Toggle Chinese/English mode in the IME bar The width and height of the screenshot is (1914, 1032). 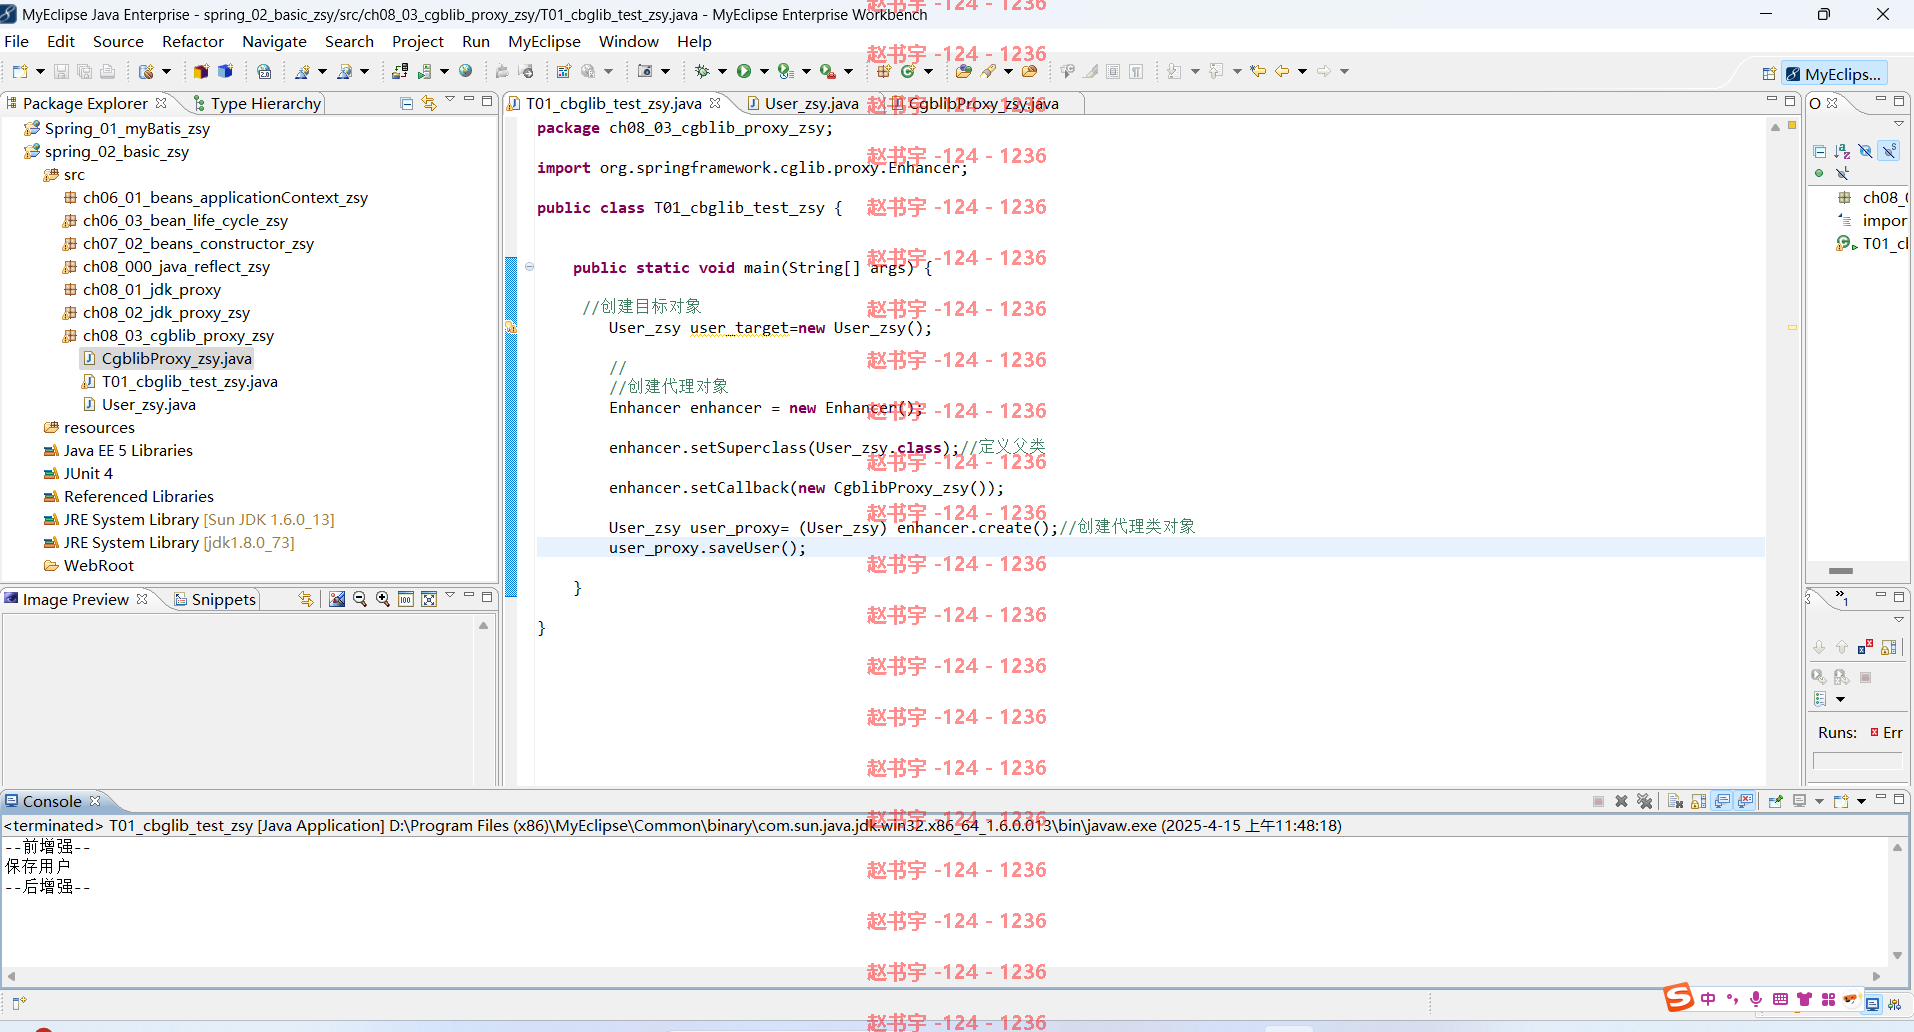1708,999
